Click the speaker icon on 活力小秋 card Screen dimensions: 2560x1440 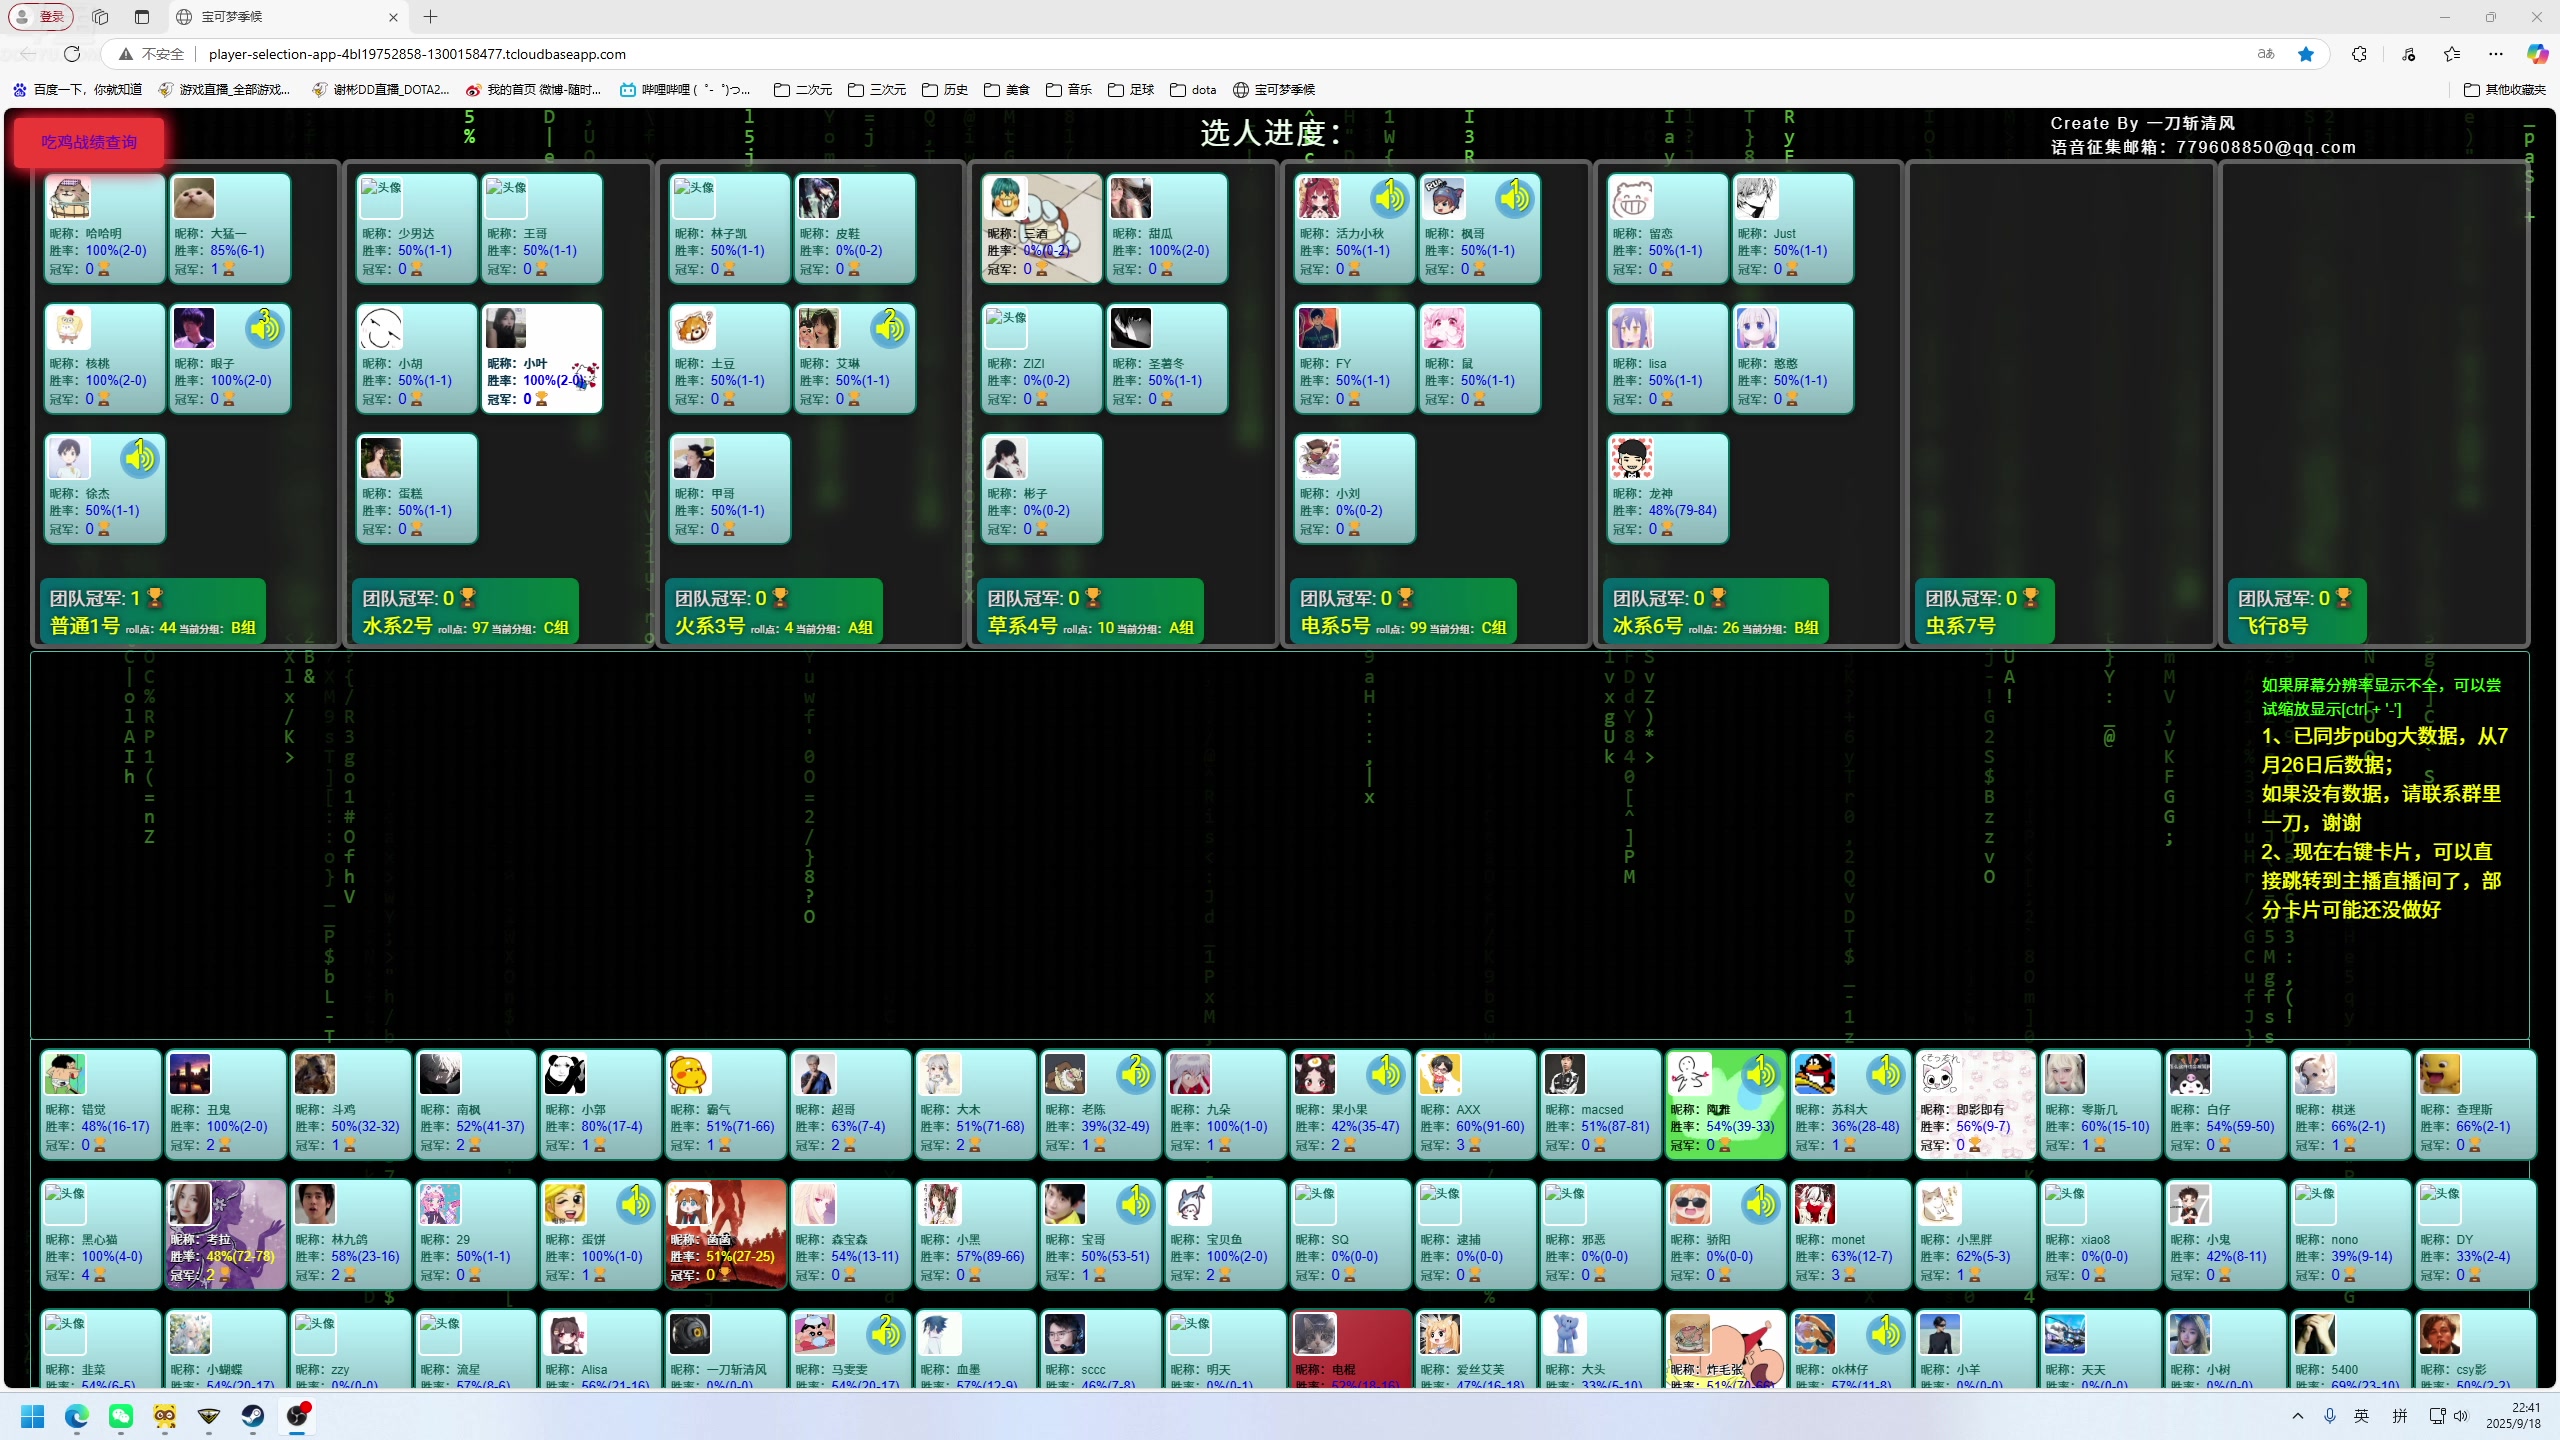(x=1389, y=198)
